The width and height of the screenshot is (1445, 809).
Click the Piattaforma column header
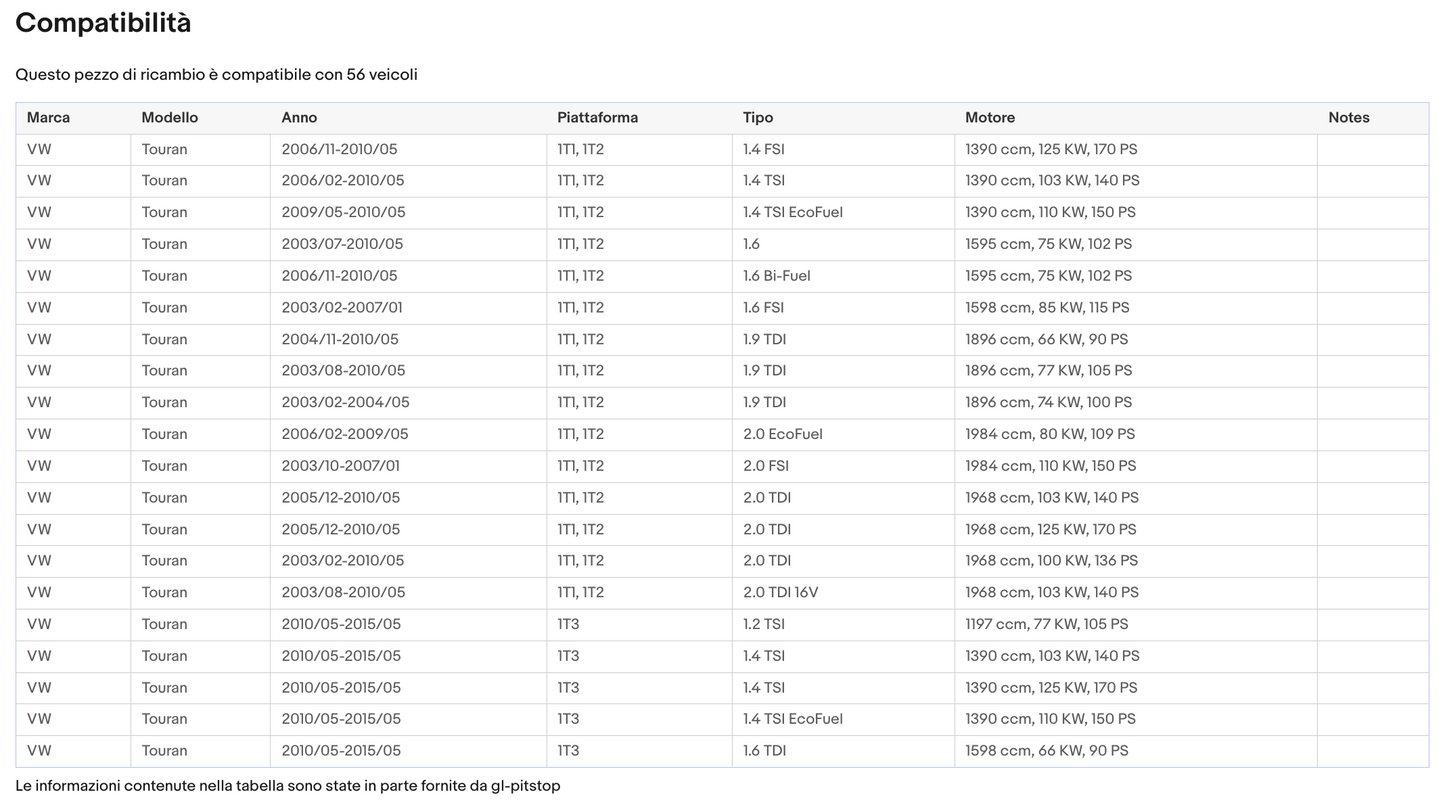(597, 118)
